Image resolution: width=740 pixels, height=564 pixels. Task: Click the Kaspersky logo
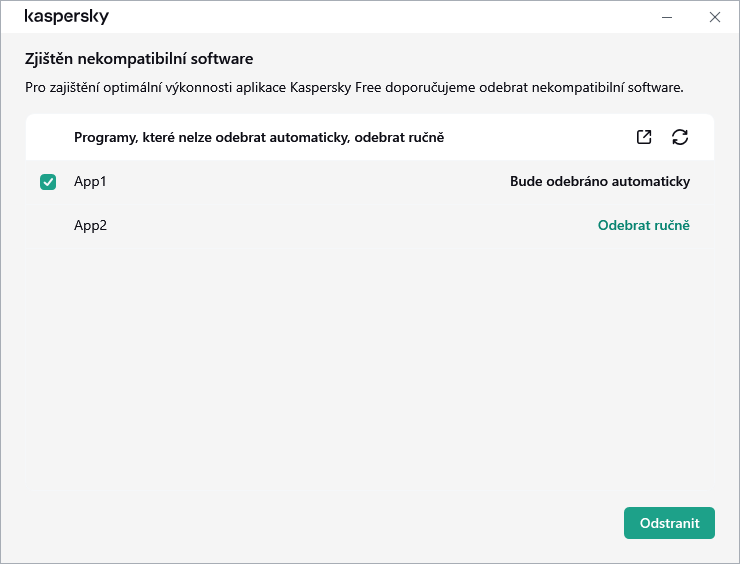tap(66, 17)
